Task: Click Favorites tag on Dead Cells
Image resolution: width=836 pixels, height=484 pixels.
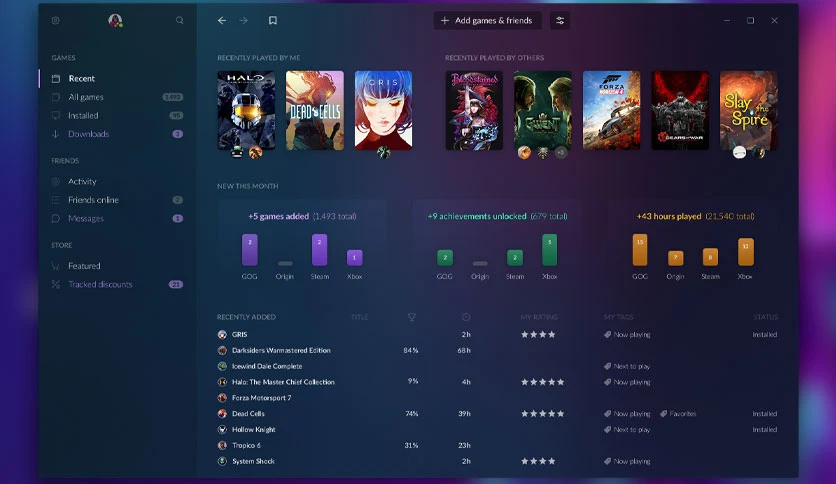Action: [x=678, y=414]
